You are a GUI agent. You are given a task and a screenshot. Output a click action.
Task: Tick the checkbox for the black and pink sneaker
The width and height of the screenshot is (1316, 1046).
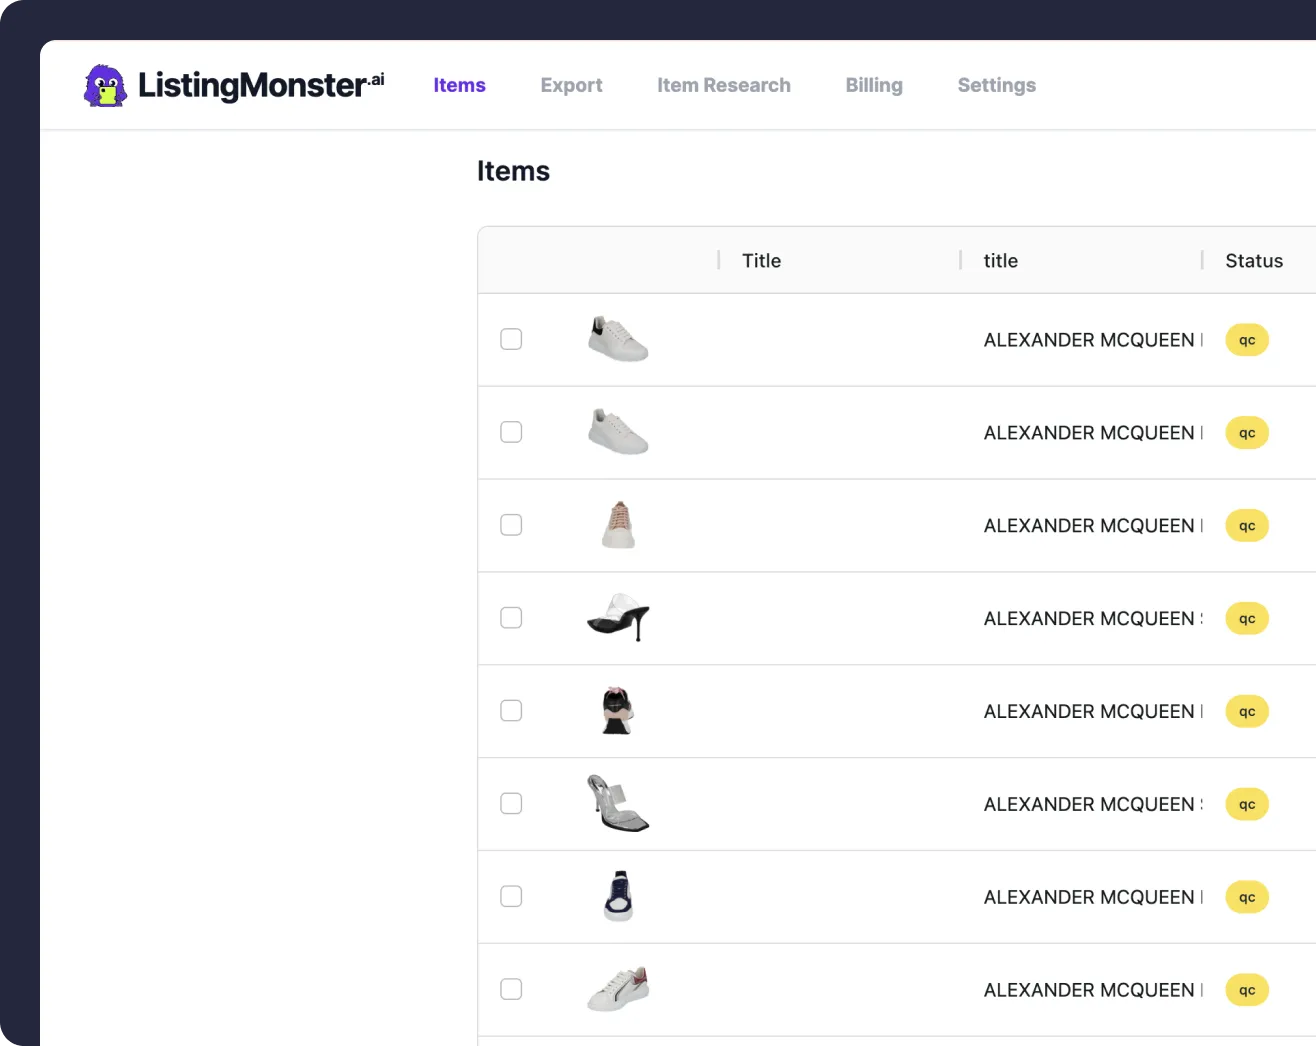[511, 711]
